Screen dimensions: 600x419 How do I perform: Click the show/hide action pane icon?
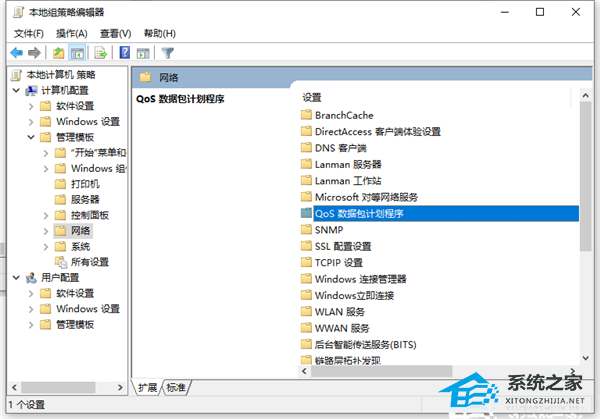(x=143, y=53)
